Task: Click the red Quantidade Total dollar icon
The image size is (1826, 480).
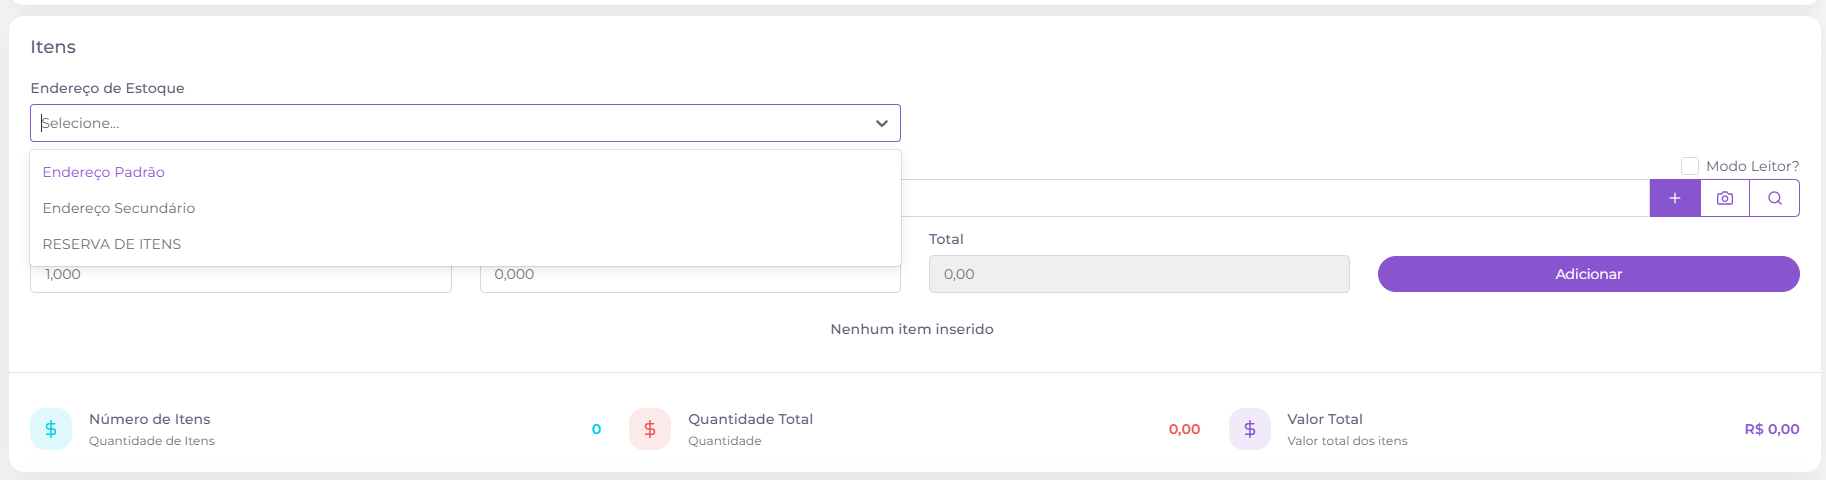Action: [650, 429]
